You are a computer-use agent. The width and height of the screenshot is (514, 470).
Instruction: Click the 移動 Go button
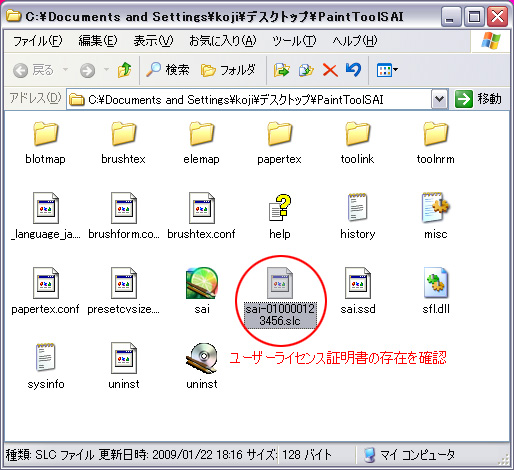(x=479, y=99)
